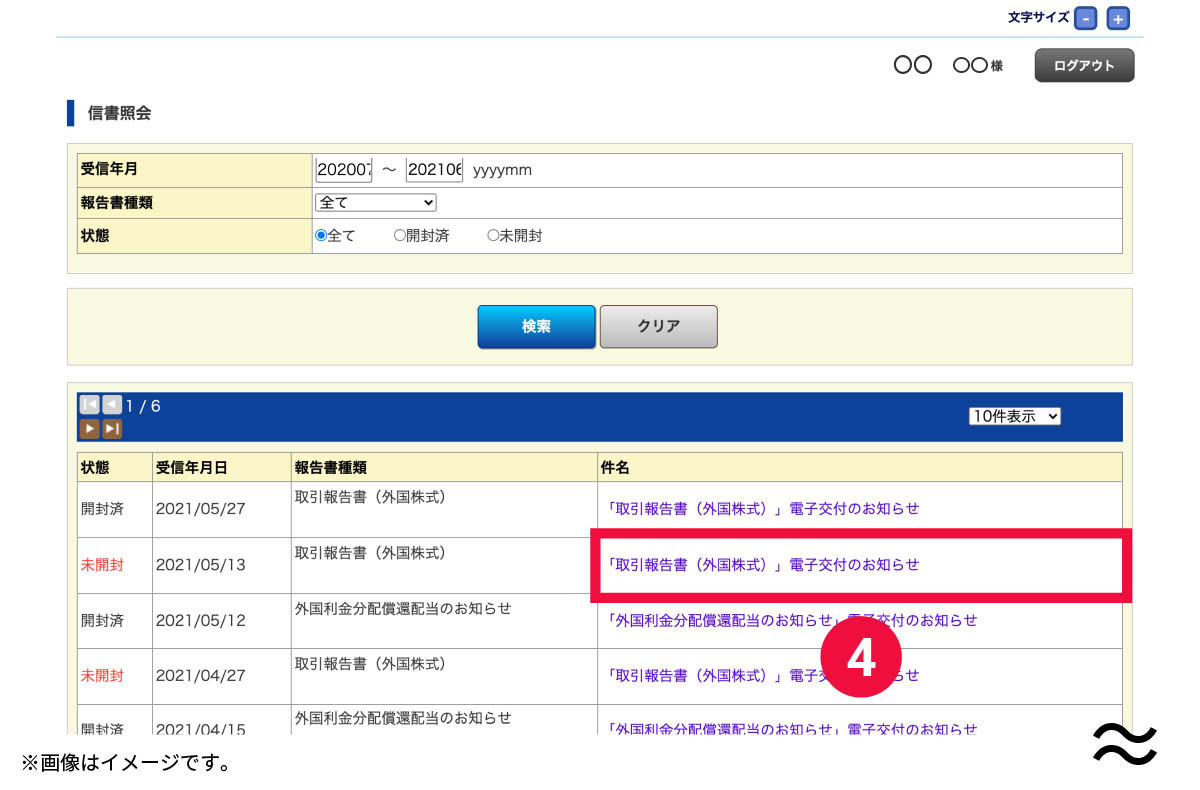
Task: Click the start month input field
Action: [x=343, y=170]
